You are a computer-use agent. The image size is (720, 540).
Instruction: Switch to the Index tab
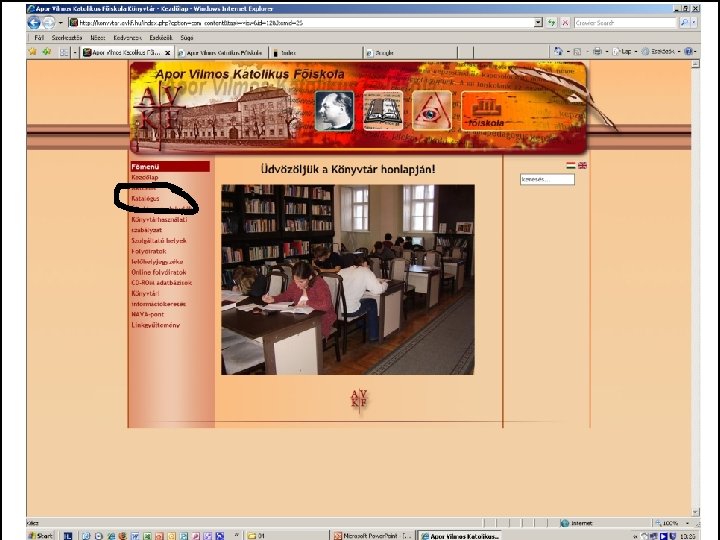pyautogui.click(x=316, y=53)
